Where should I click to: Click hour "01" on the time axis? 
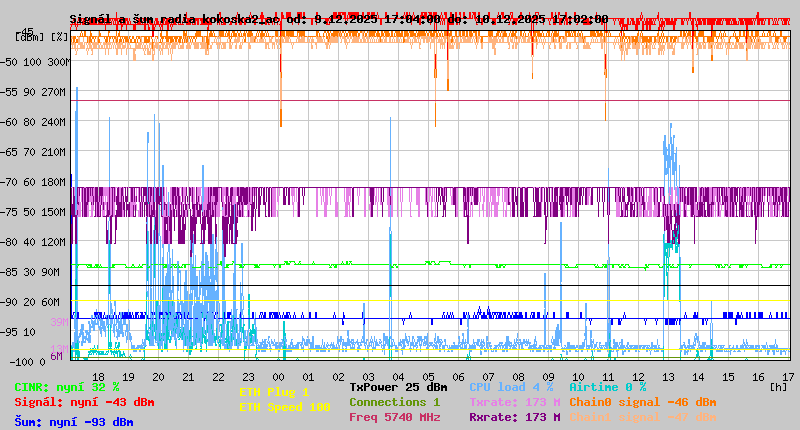pos(308,377)
